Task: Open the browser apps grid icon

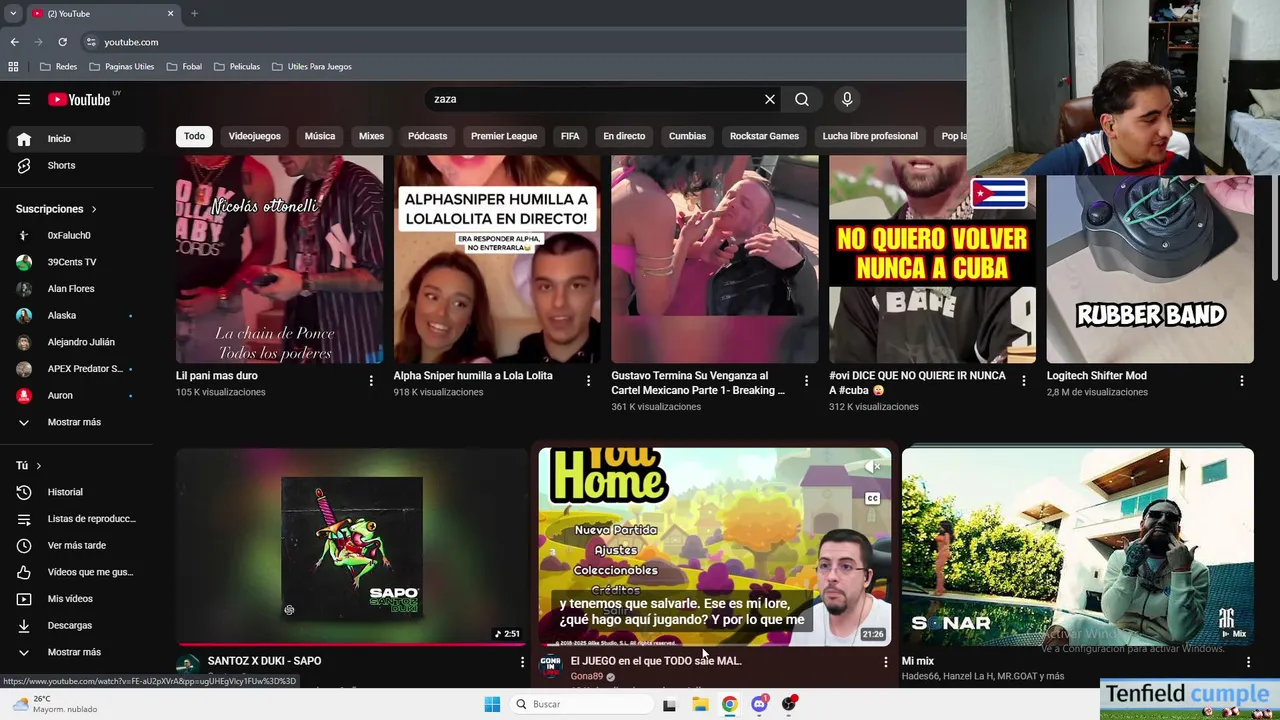Action: 13,66
